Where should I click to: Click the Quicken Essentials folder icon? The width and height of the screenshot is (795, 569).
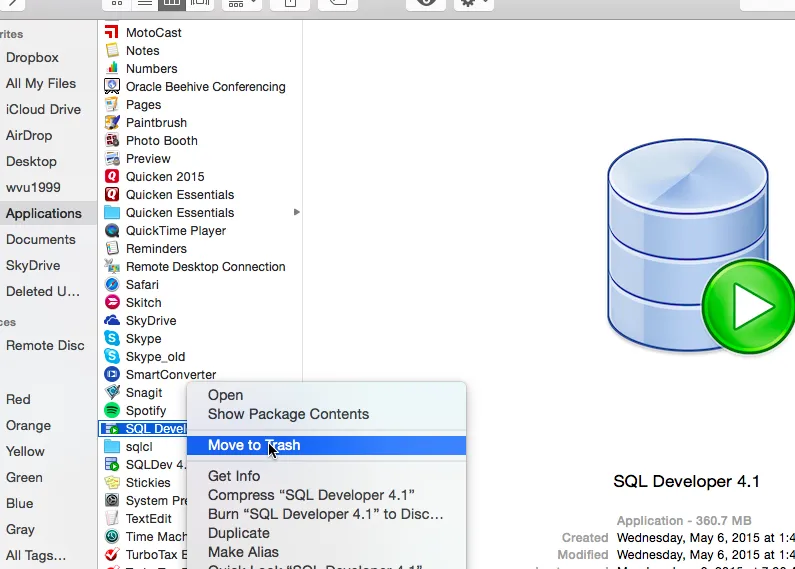point(112,212)
